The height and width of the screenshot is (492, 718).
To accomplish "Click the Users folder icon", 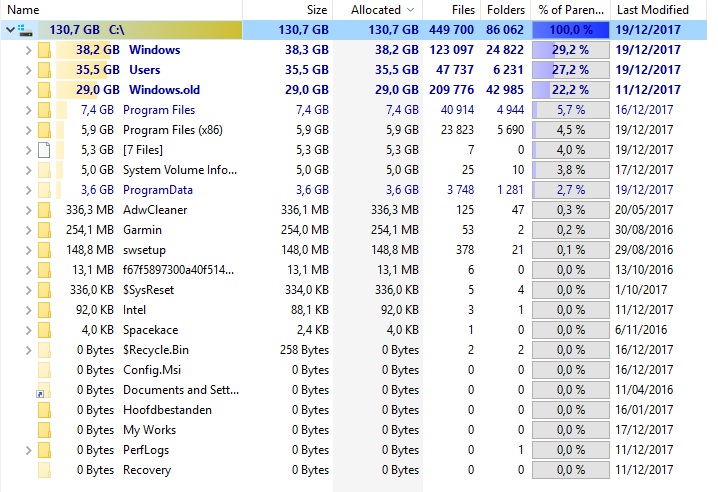I will [x=44, y=70].
